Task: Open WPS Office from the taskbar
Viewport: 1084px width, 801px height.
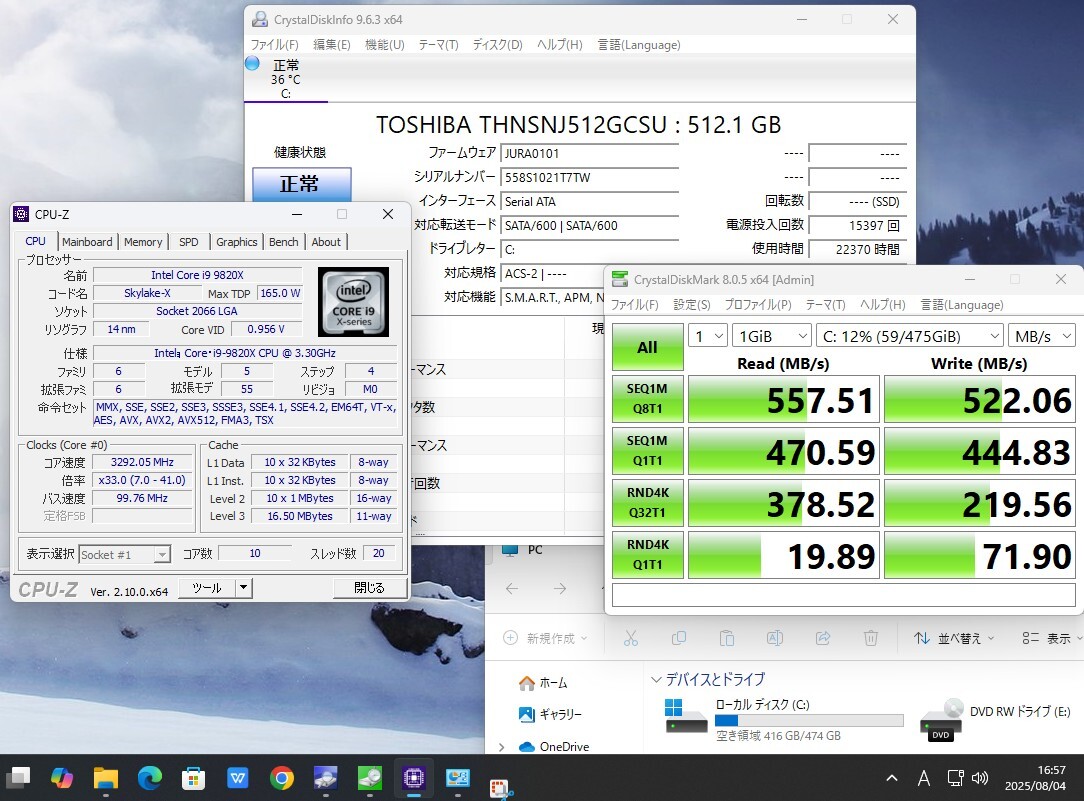Action: [x=238, y=778]
